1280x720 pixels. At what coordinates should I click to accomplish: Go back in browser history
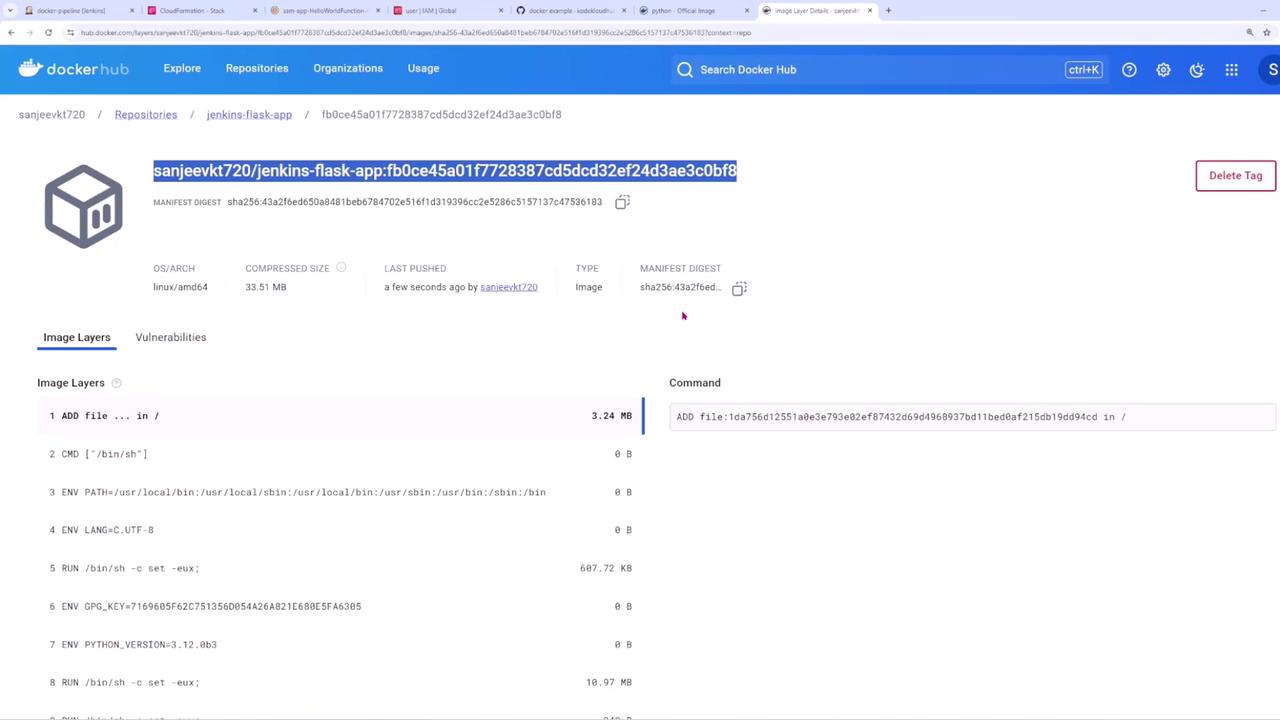pos(11,32)
